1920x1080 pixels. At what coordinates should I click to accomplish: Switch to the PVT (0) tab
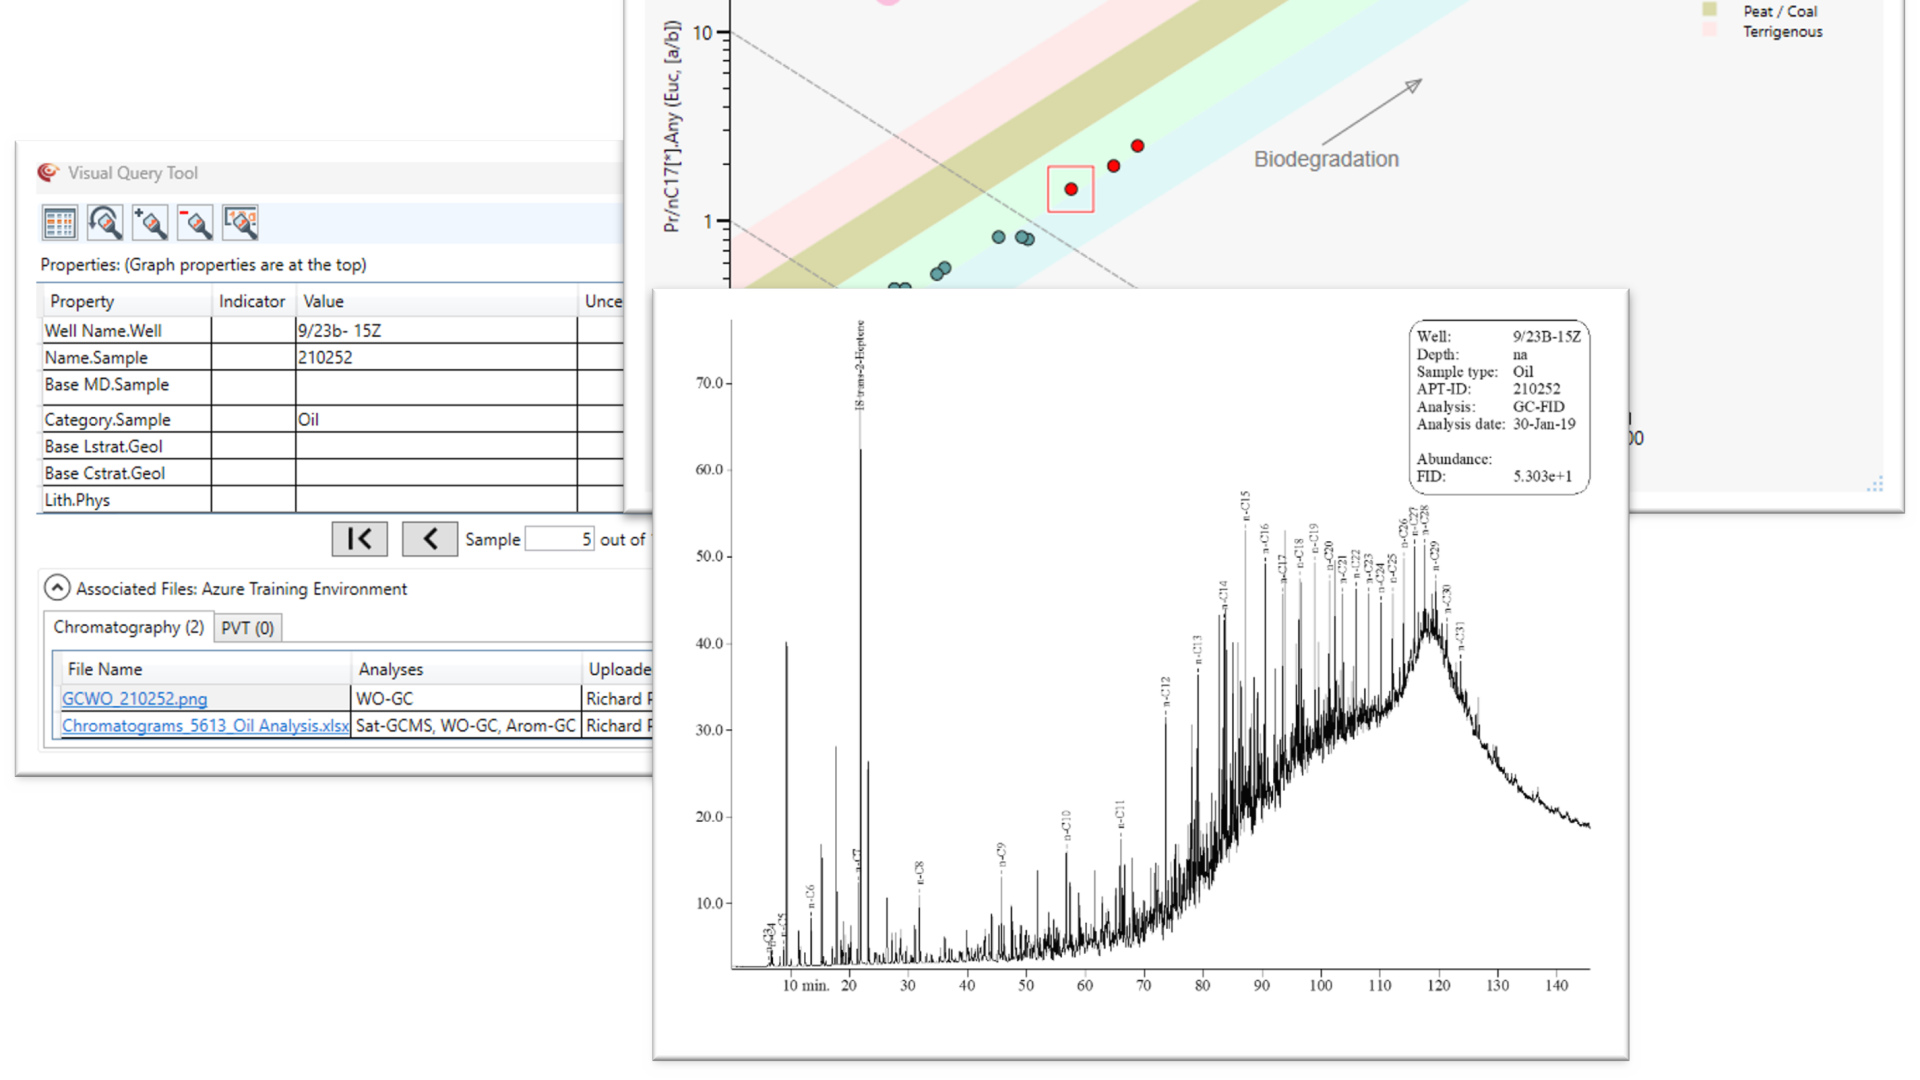[247, 628]
